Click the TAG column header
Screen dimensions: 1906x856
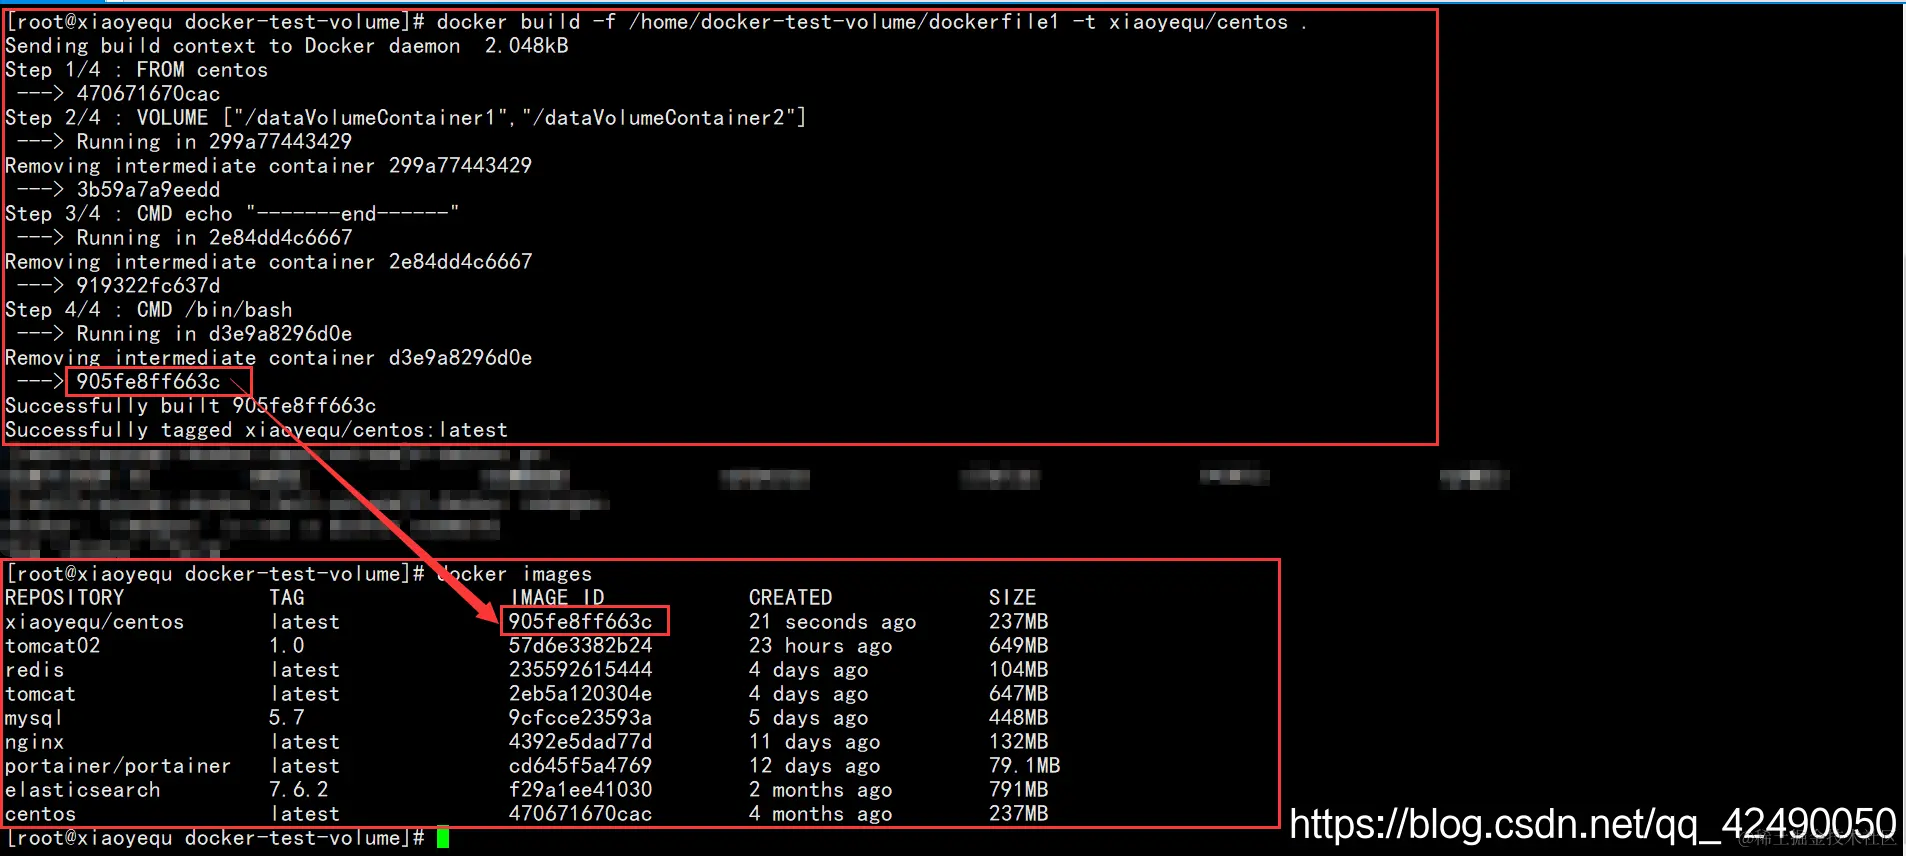(287, 598)
